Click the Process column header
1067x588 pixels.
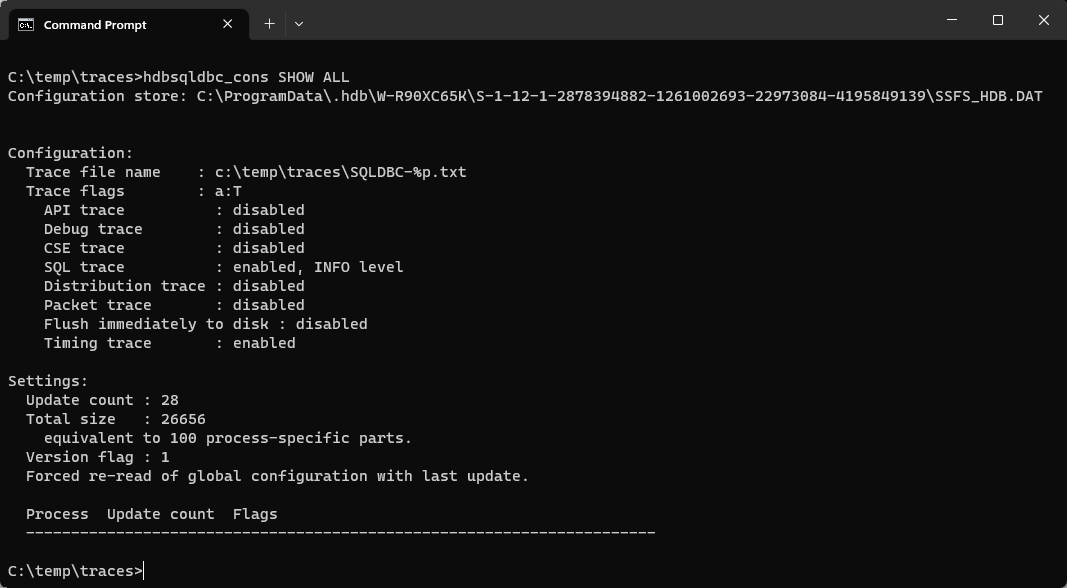pyautogui.click(x=57, y=514)
